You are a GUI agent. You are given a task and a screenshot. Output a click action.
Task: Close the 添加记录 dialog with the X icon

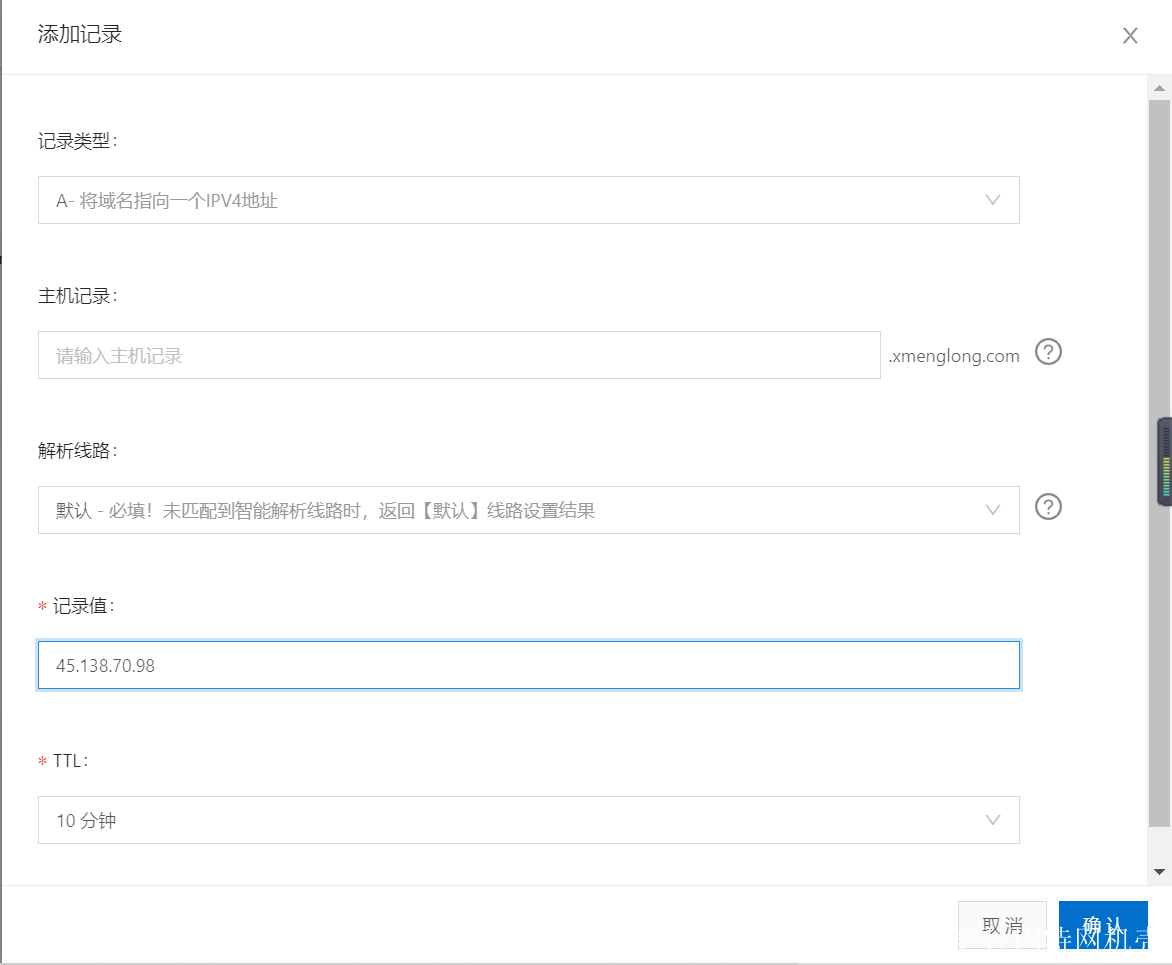[x=1129, y=35]
